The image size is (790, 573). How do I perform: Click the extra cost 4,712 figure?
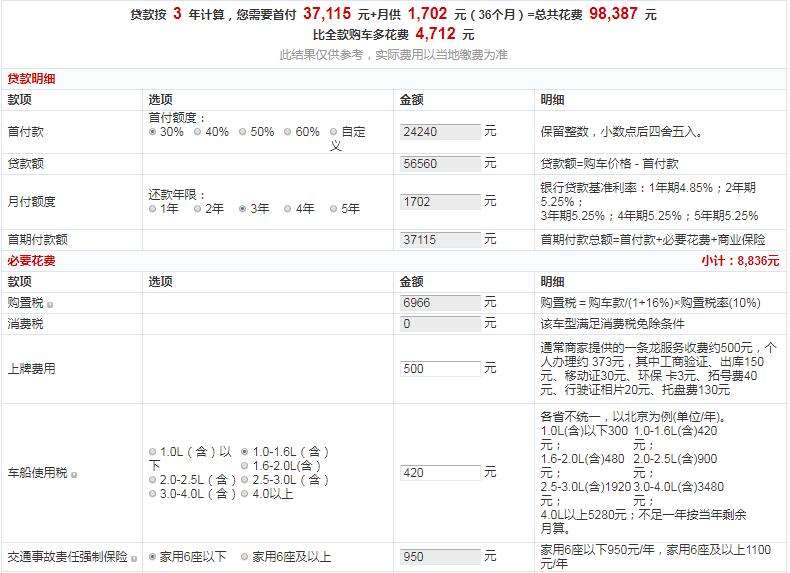tap(435, 34)
